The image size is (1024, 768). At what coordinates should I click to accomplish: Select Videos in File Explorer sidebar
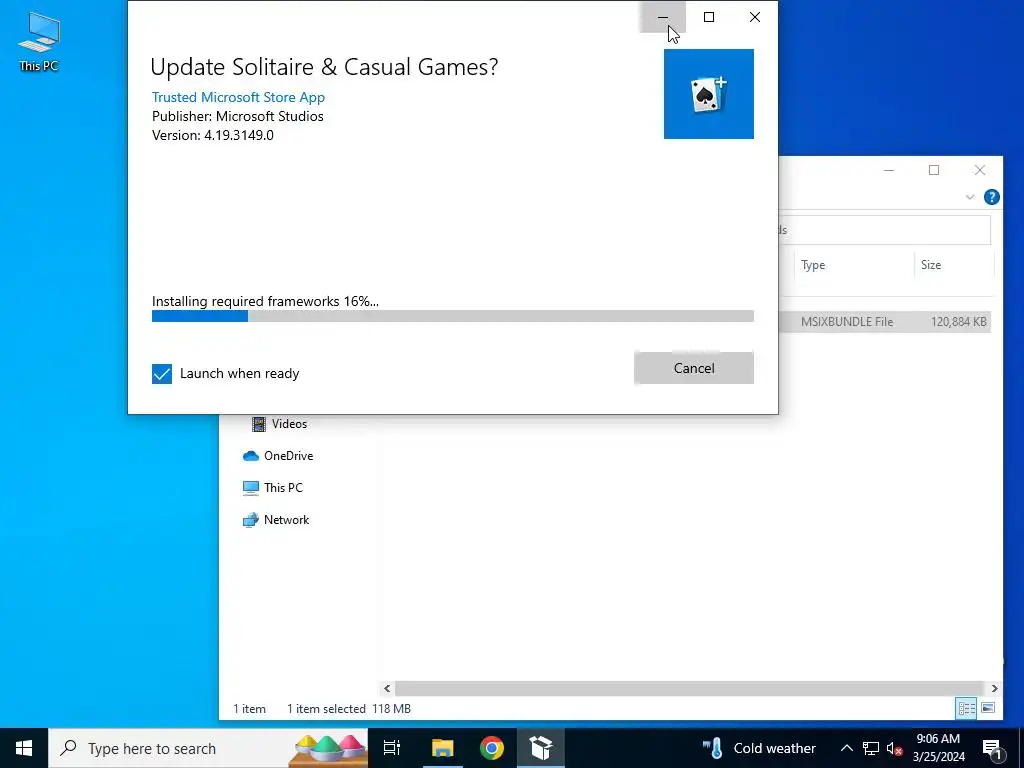point(289,424)
